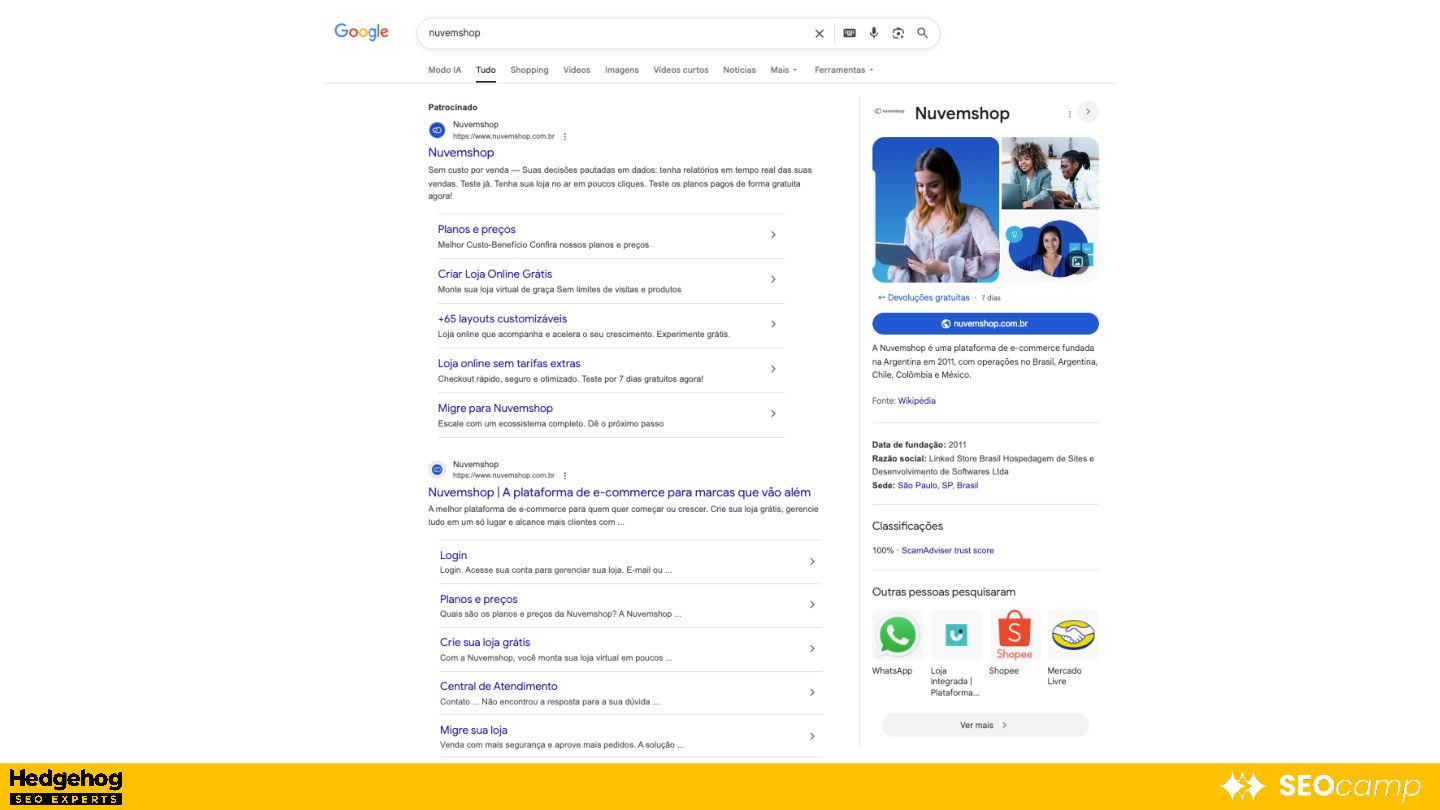Click the 'Ver mais' button

click(x=985, y=725)
